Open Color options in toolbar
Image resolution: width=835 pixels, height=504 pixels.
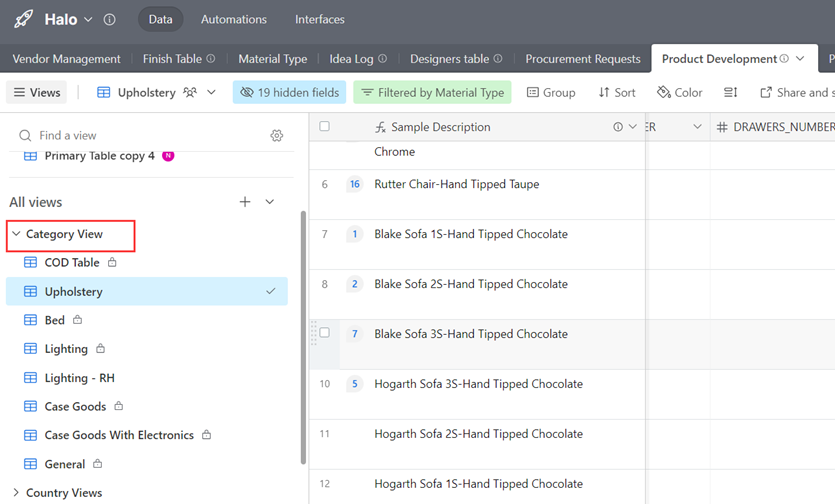click(680, 92)
